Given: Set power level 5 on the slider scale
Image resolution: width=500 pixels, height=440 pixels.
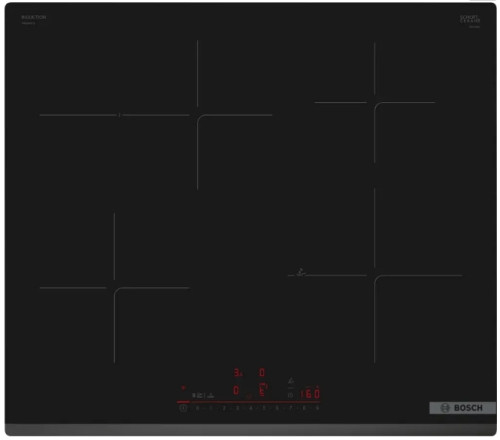Looking at the screenshot, I should (264, 408).
